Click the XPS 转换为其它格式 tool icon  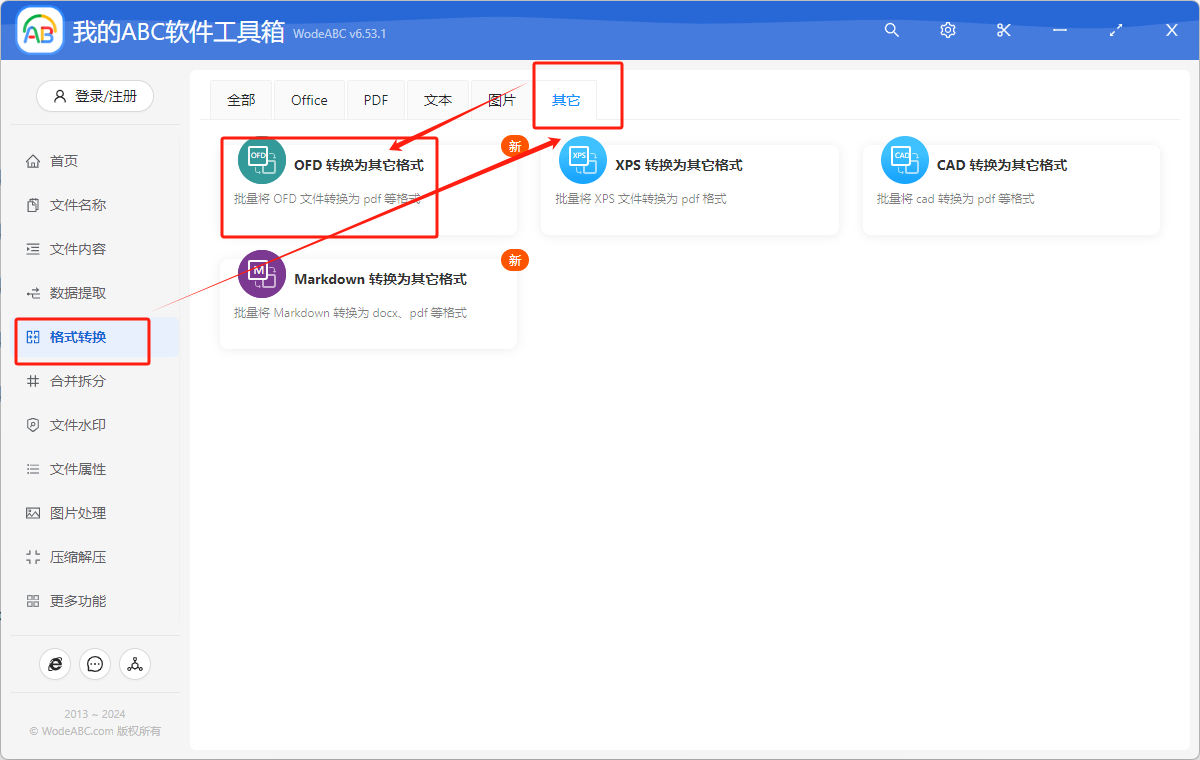(583, 159)
